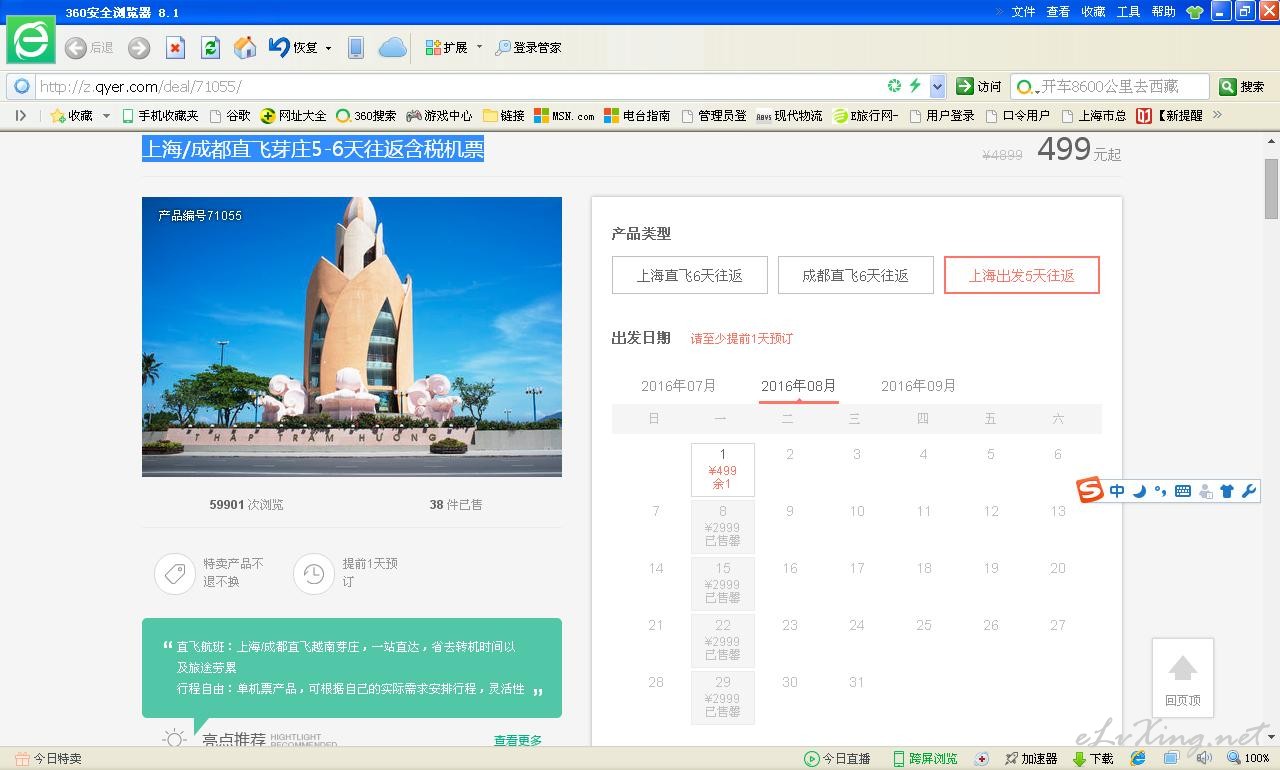The height and width of the screenshot is (770, 1280).
Task: Switch to the 2016年07月 month tab
Action: tap(679, 386)
